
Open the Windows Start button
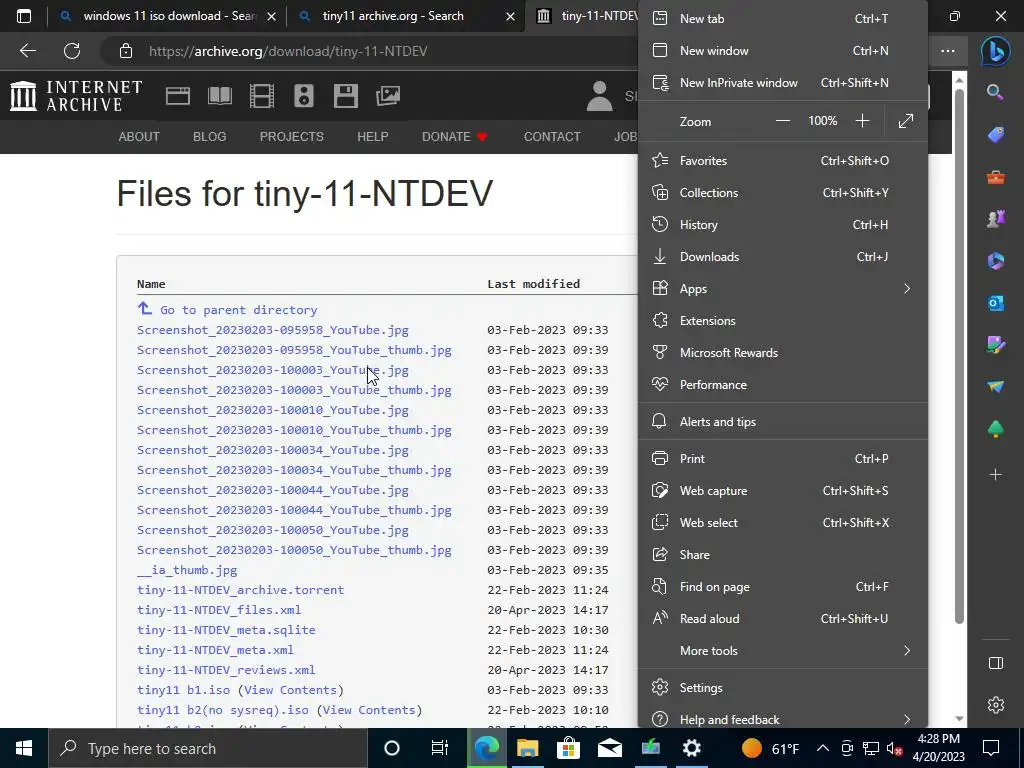24,748
